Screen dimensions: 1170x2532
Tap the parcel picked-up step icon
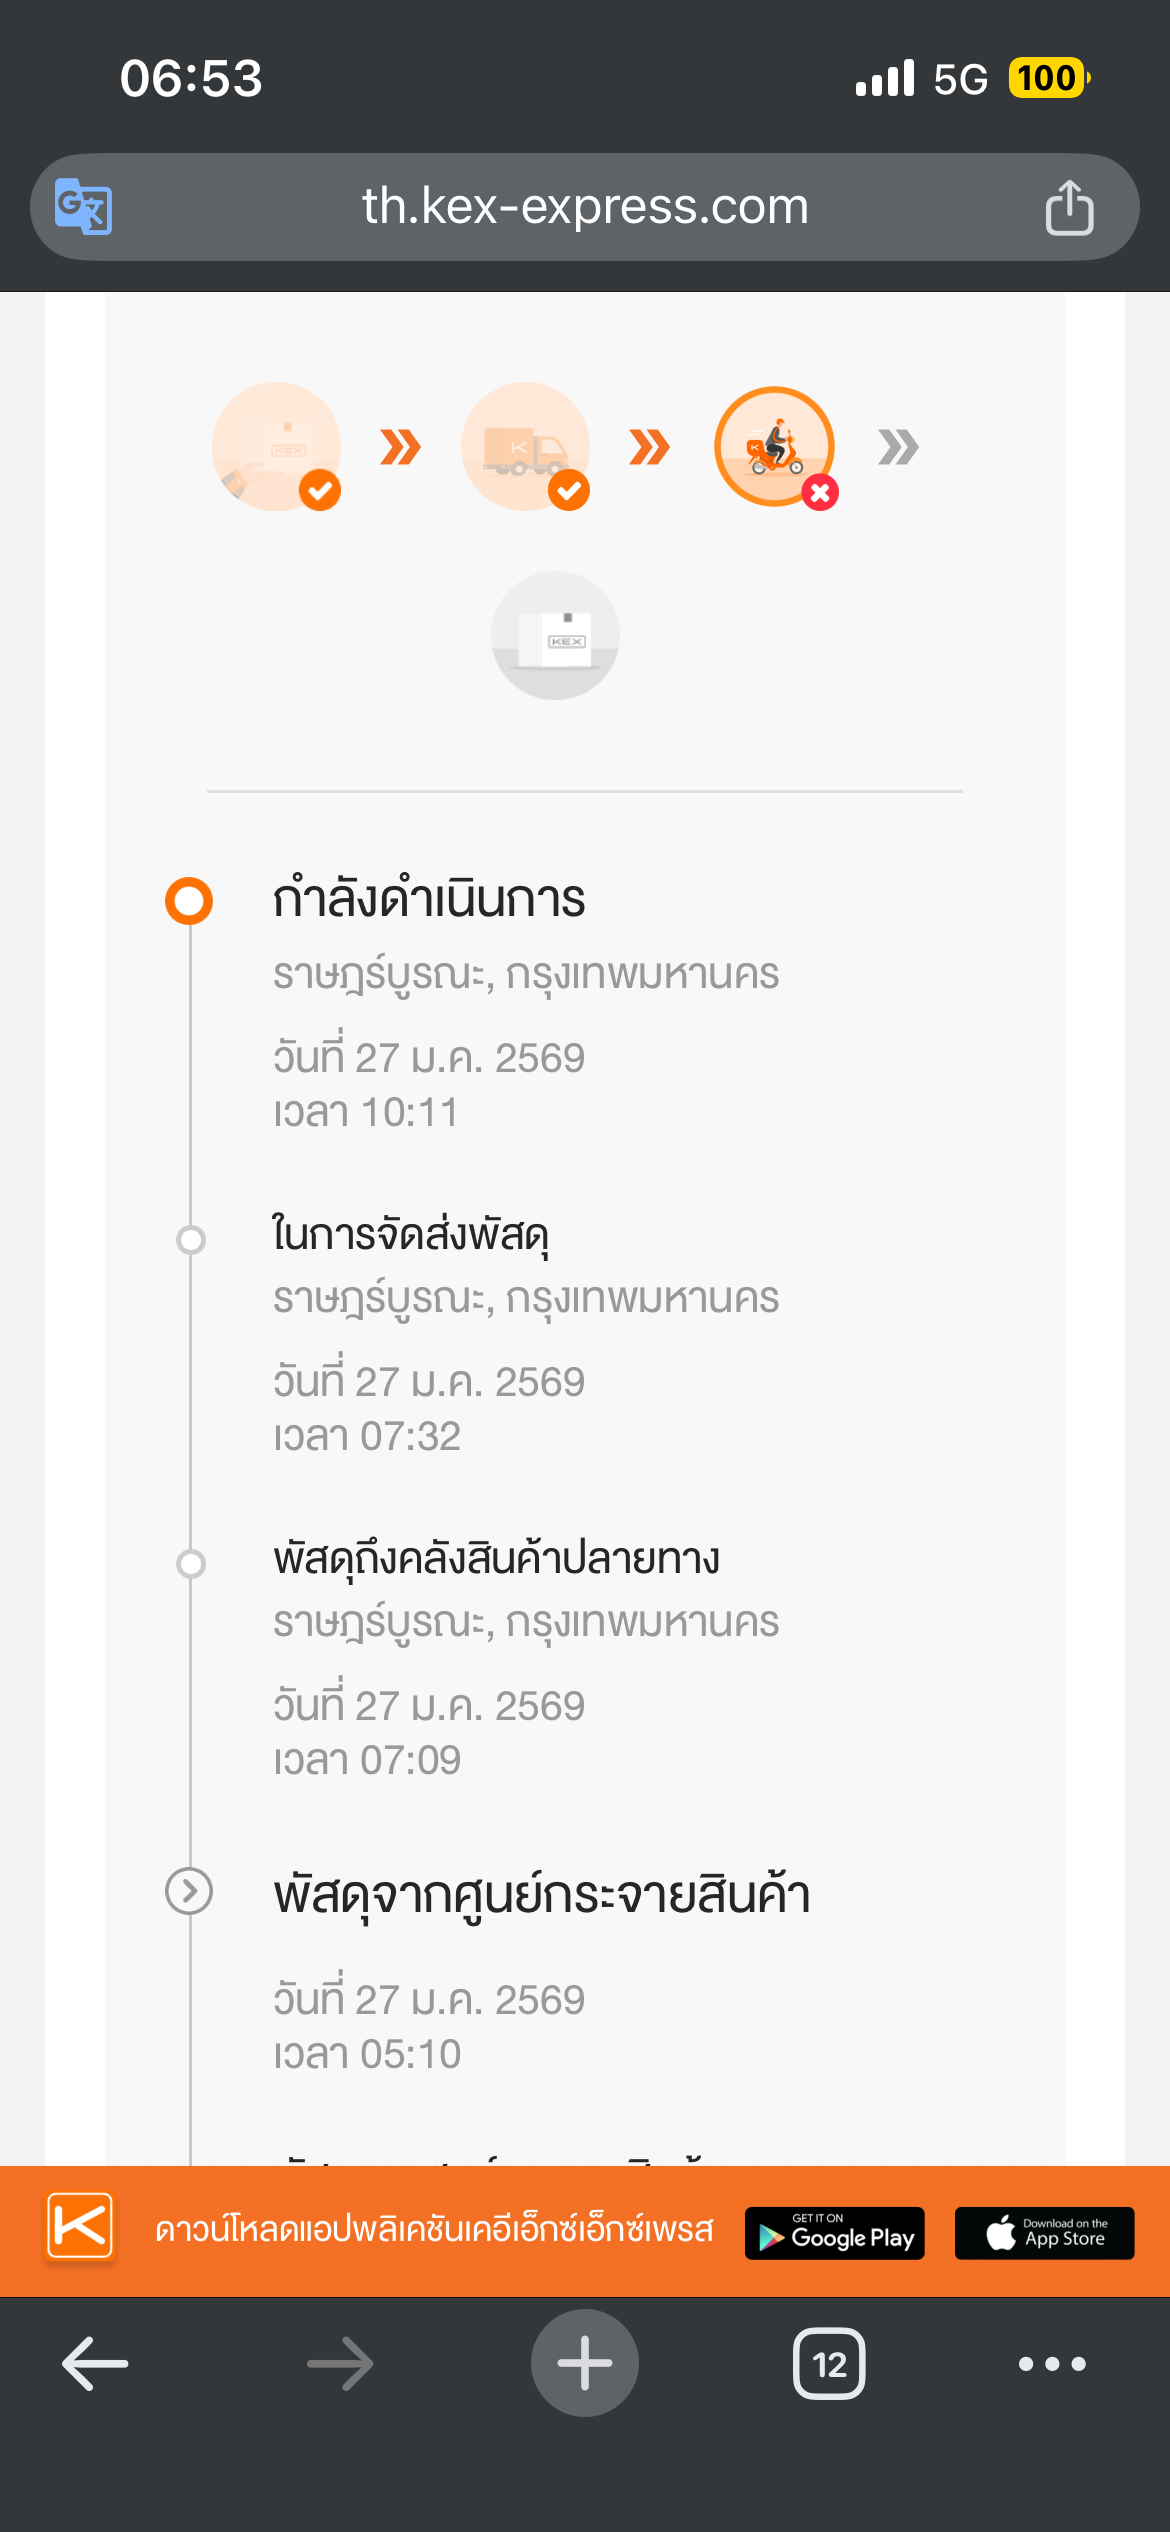tap(276, 446)
